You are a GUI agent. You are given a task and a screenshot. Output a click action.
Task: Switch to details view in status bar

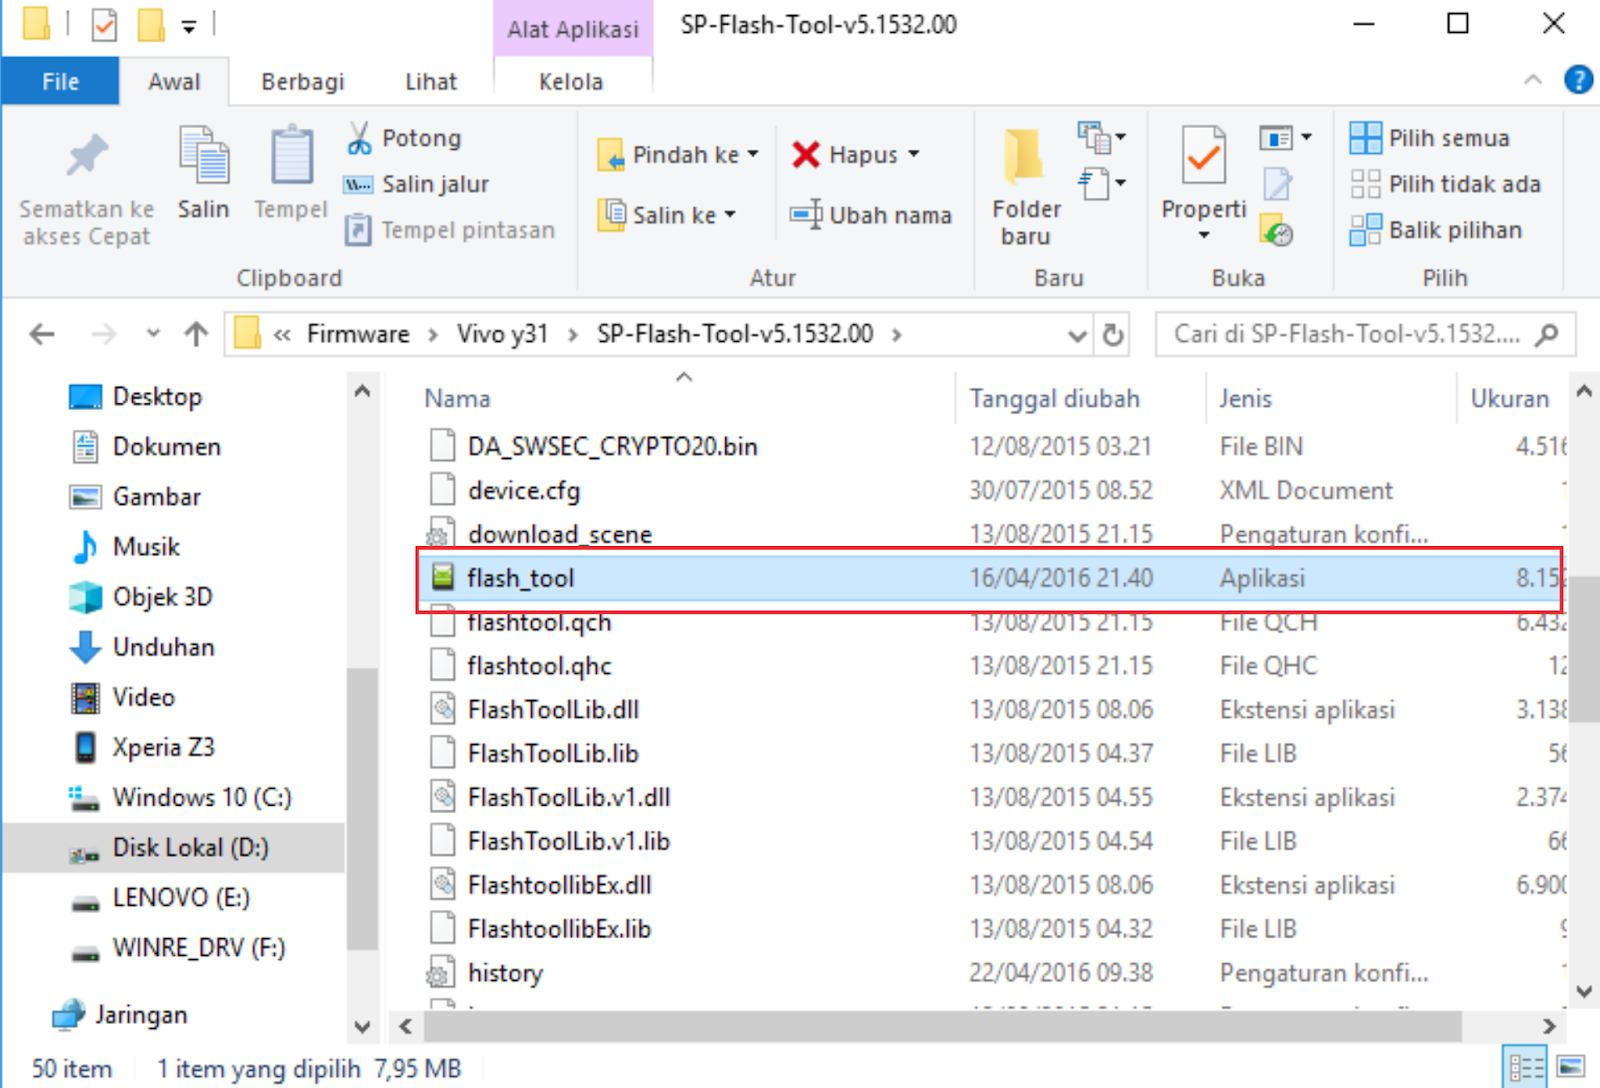pos(1526,1068)
